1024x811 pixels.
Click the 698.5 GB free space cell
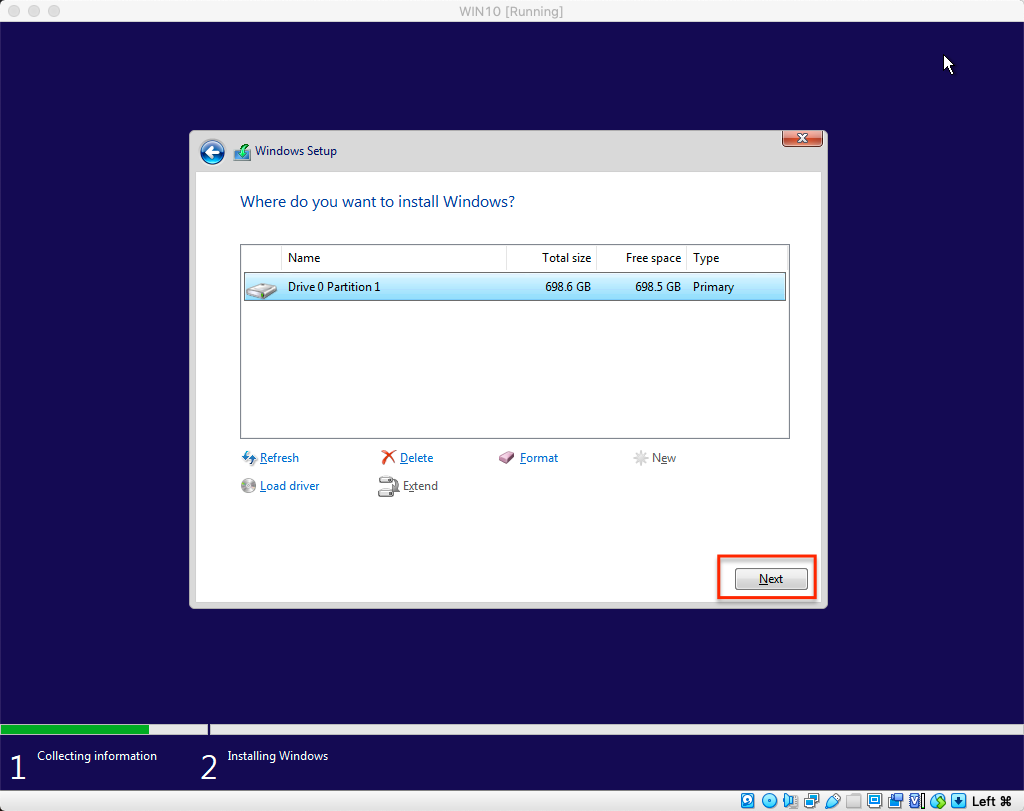tap(658, 287)
